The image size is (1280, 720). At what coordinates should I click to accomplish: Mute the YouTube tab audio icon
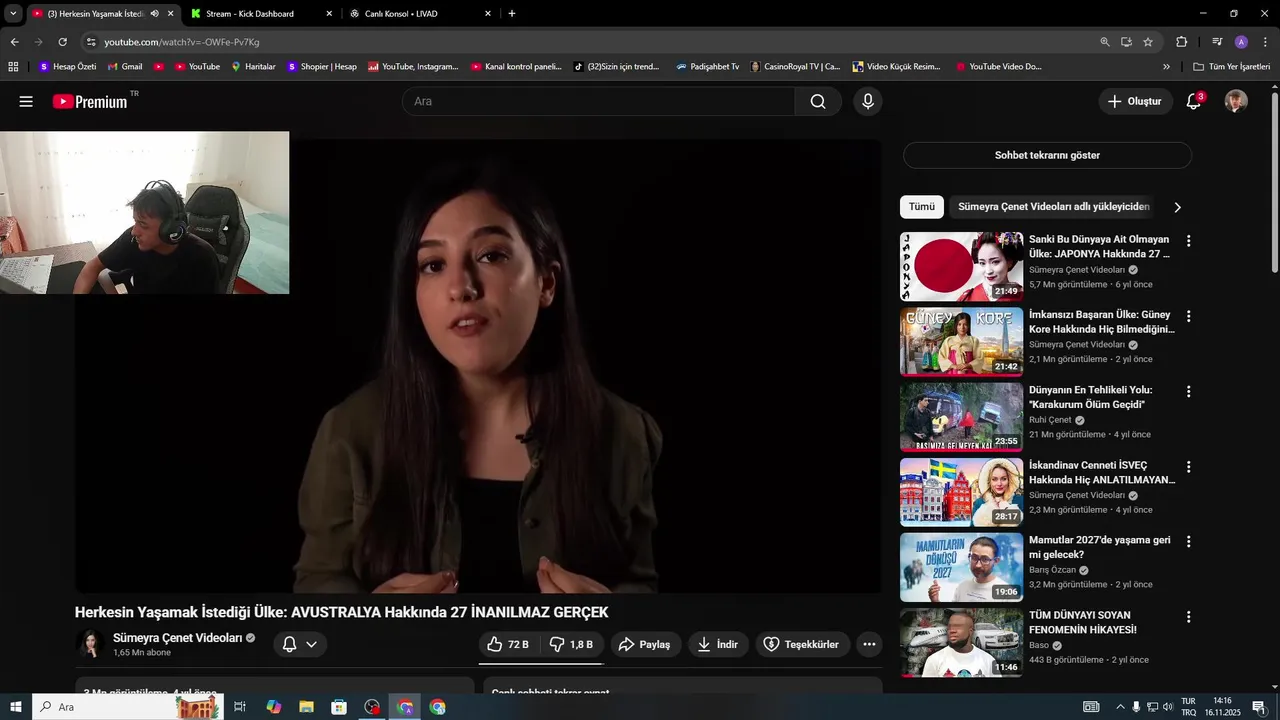coord(154,14)
